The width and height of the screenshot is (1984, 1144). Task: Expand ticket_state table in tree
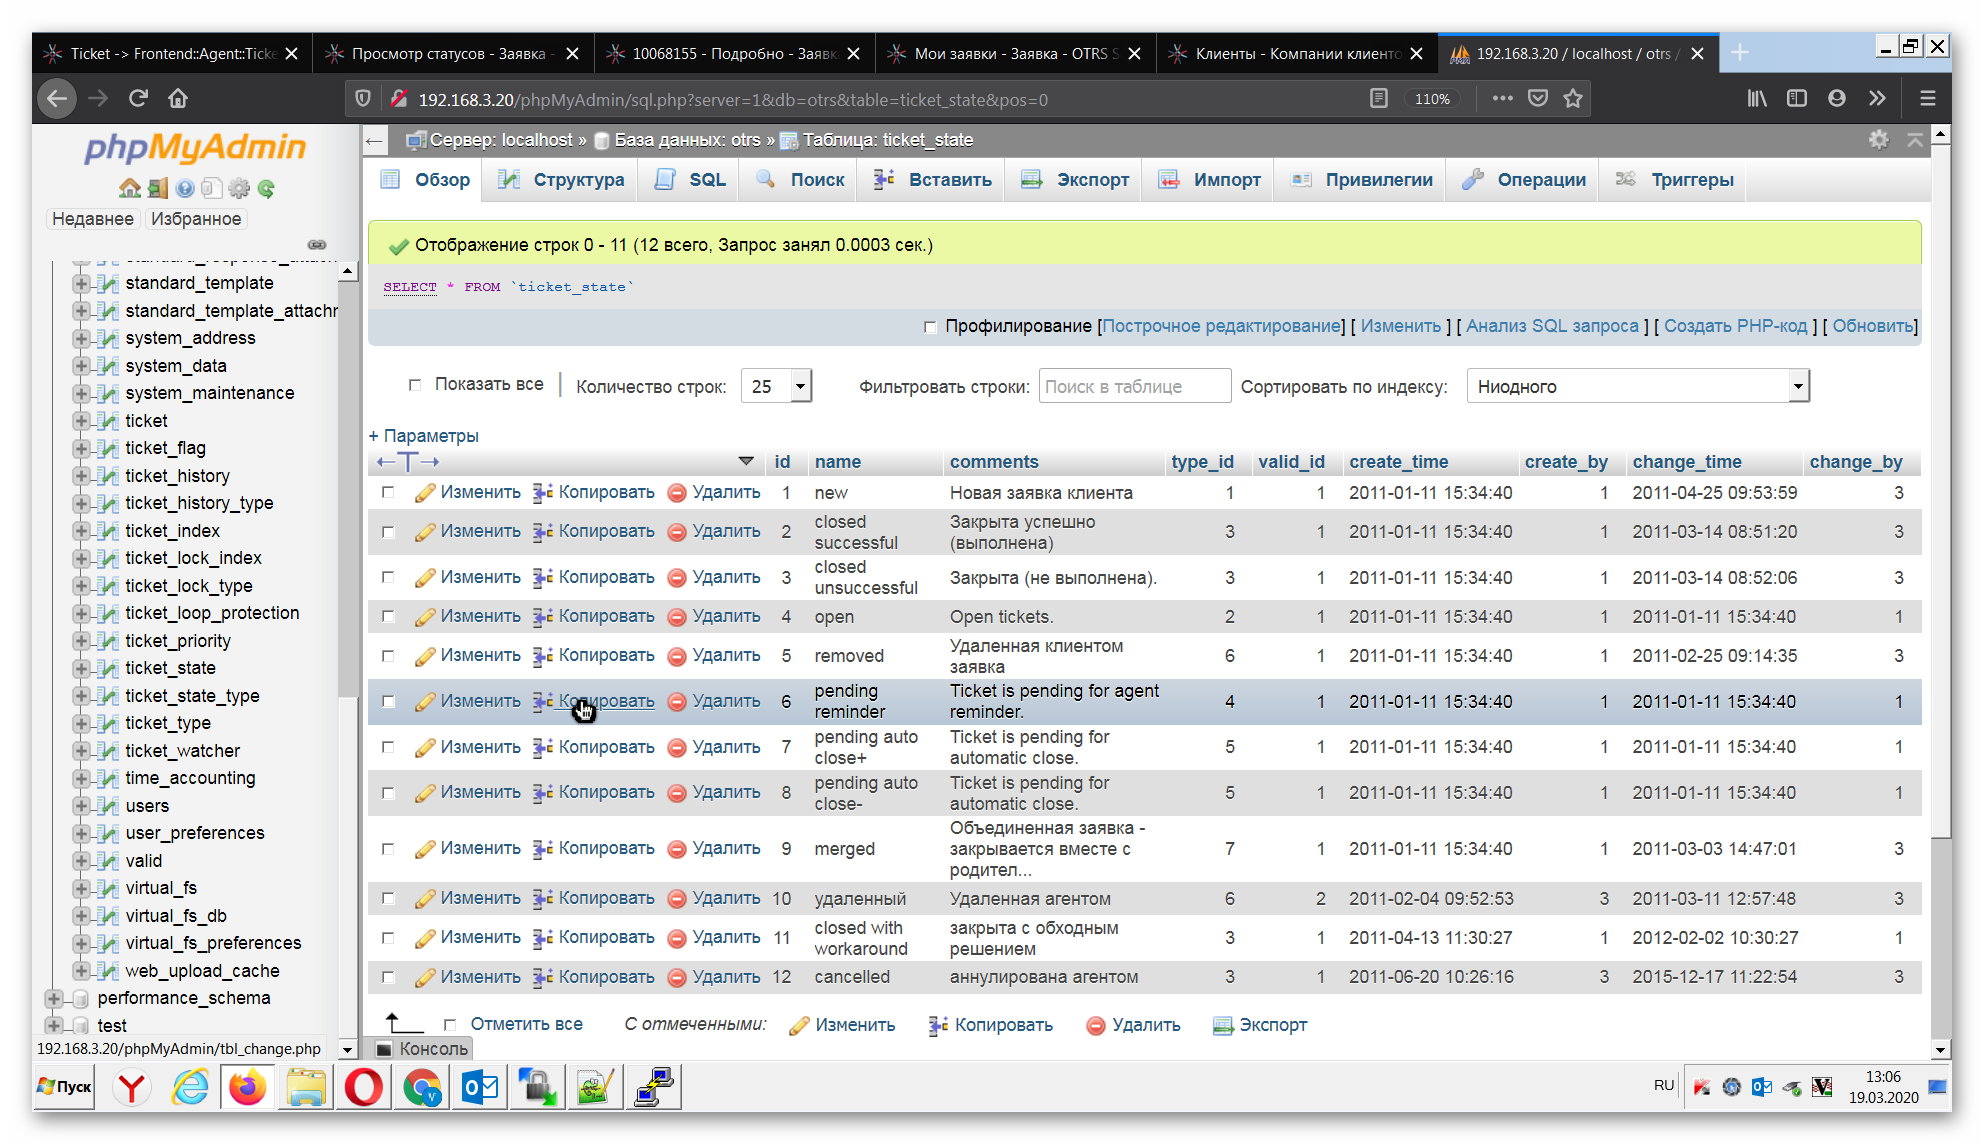tap(82, 668)
